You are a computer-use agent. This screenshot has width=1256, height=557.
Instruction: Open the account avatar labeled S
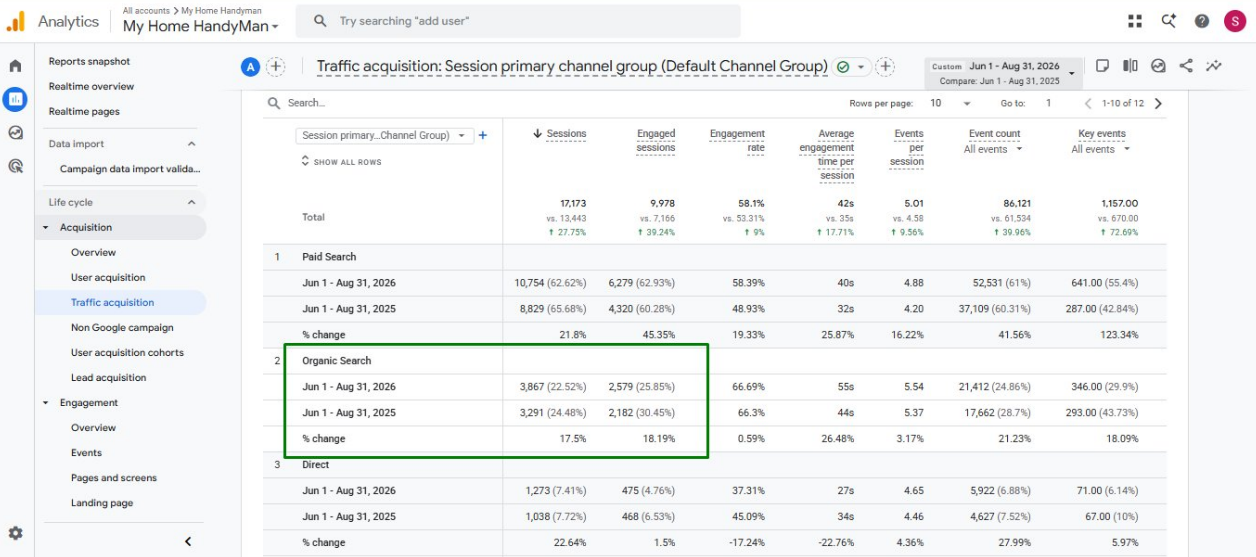click(x=1234, y=21)
